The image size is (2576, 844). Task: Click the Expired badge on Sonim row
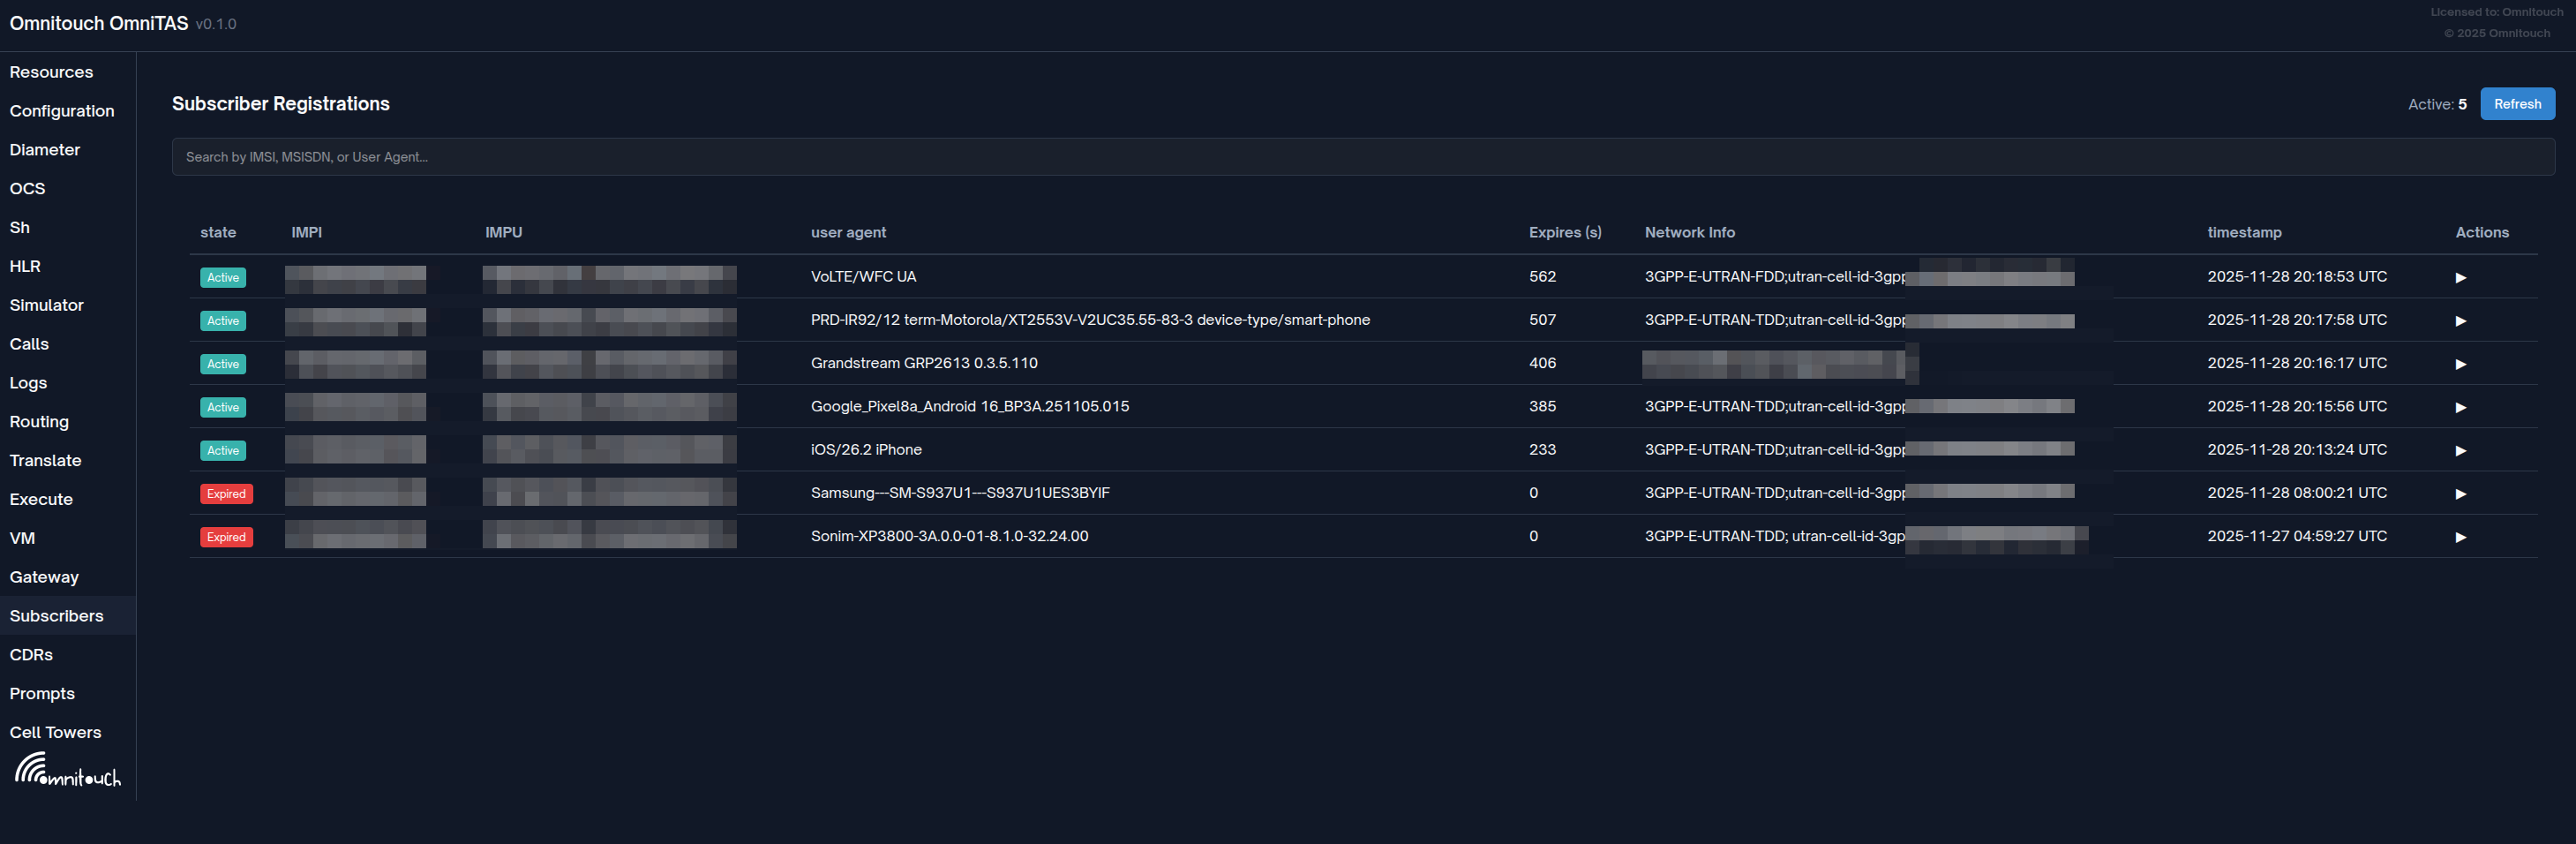pyautogui.click(x=226, y=537)
